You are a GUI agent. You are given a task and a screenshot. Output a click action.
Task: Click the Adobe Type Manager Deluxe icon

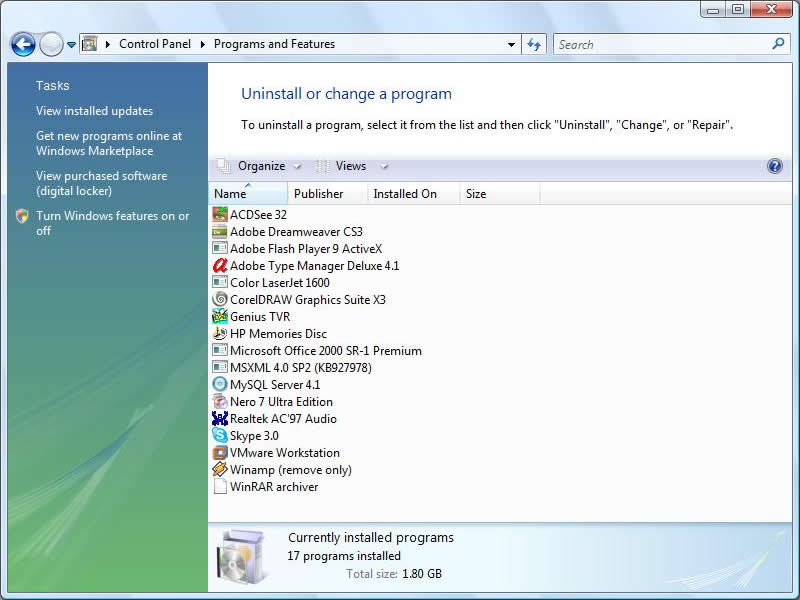[x=220, y=265]
